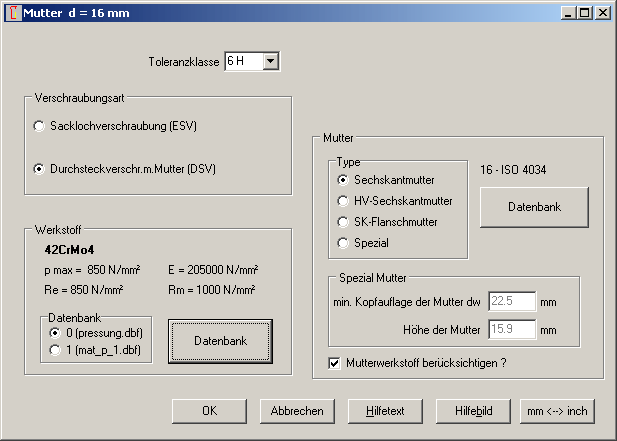
Task: Click the application icon in title bar
Action: [11, 12]
